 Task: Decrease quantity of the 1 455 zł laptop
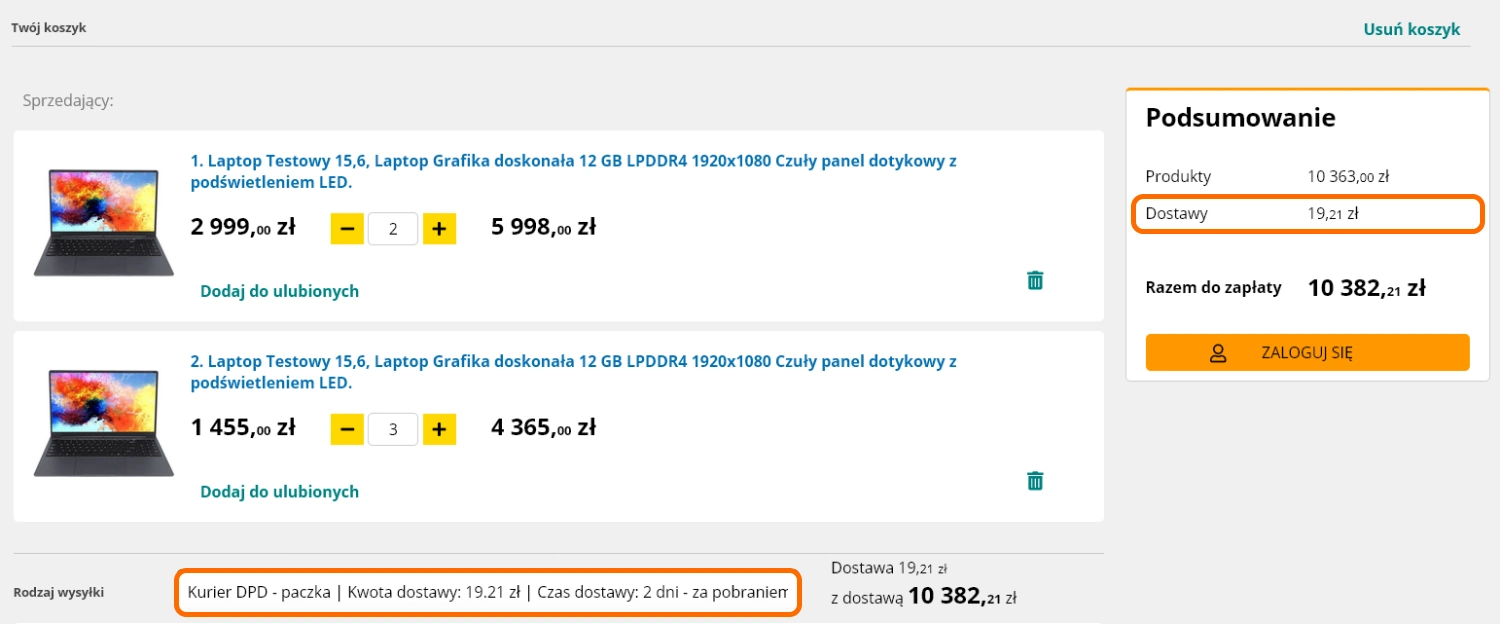click(347, 430)
